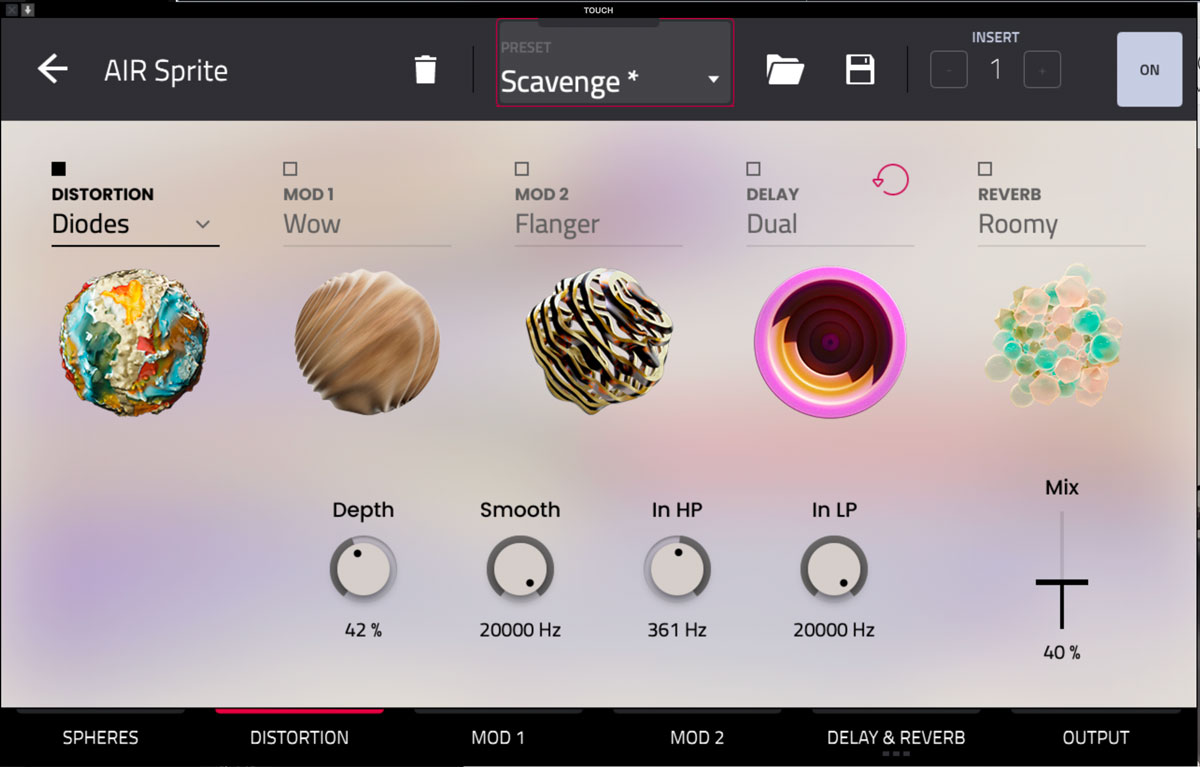Image resolution: width=1200 pixels, height=767 pixels.
Task: Click the AIR Sprite title text
Action: 166,71
